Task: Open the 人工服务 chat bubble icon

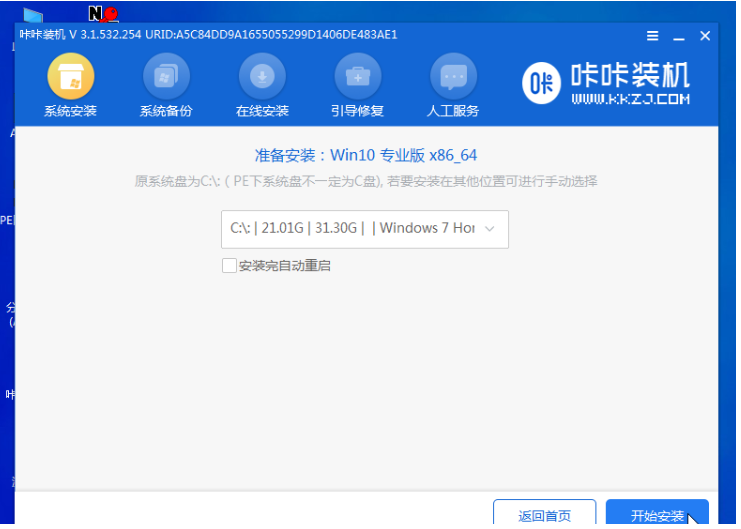Action: 453,77
